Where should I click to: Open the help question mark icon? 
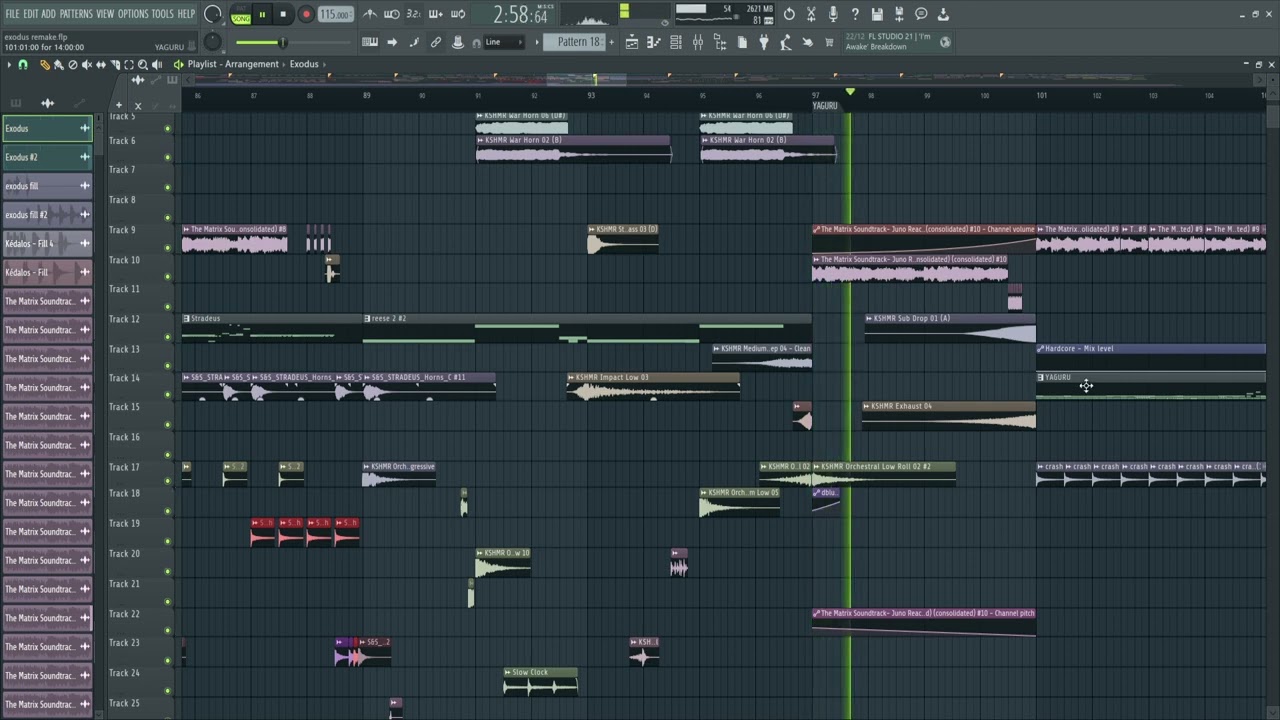pyautogui.click(x=855, y=14)
